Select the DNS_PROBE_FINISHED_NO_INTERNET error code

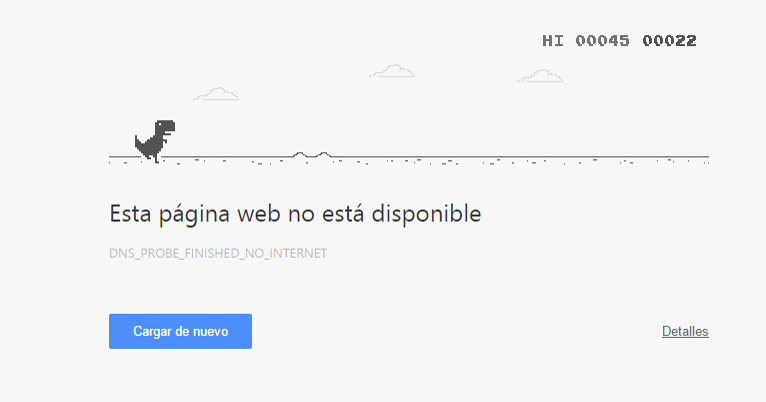click(x=218, y=254)
